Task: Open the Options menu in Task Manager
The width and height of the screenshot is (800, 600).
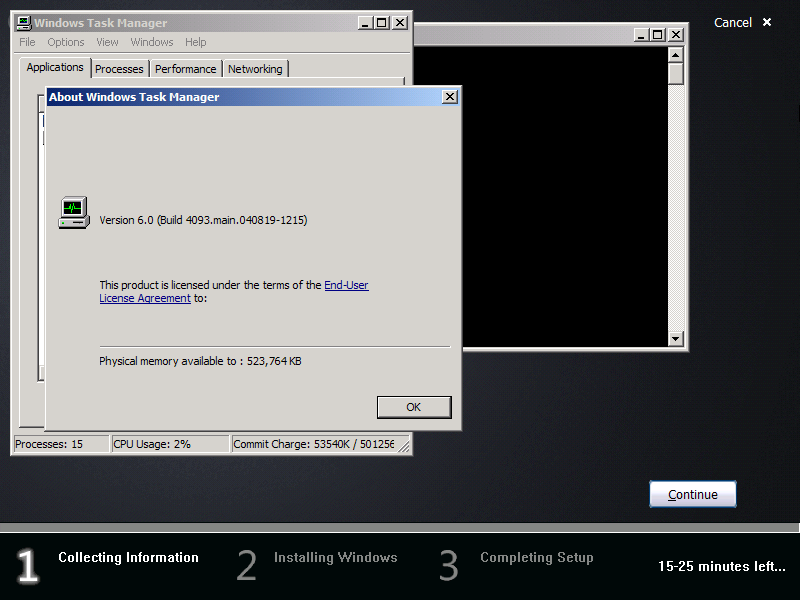Action: click(x=66, y=42)
